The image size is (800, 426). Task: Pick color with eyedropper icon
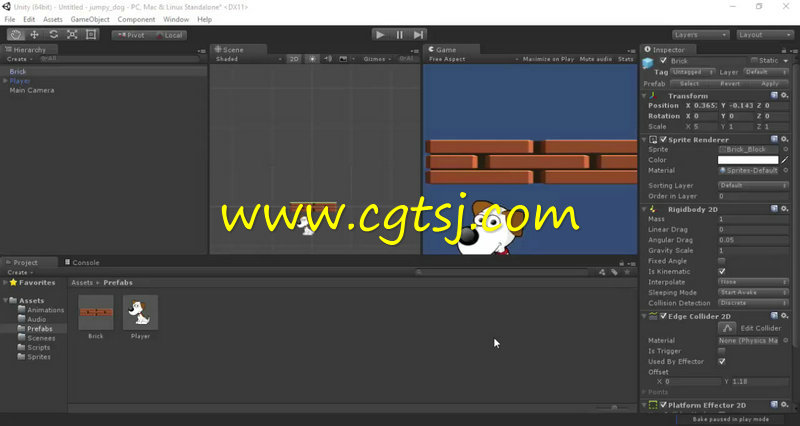tap(785, 160)
